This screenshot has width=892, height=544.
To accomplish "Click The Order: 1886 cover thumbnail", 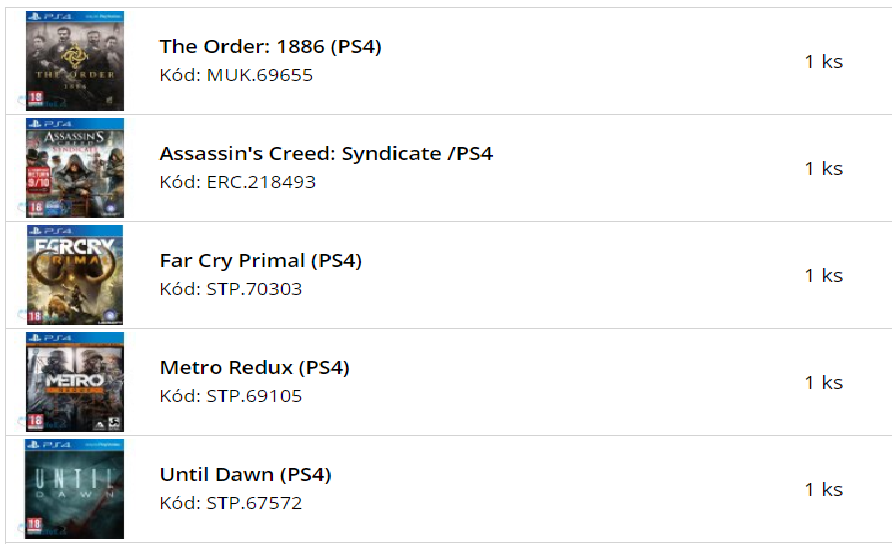I will pos(75,61).
